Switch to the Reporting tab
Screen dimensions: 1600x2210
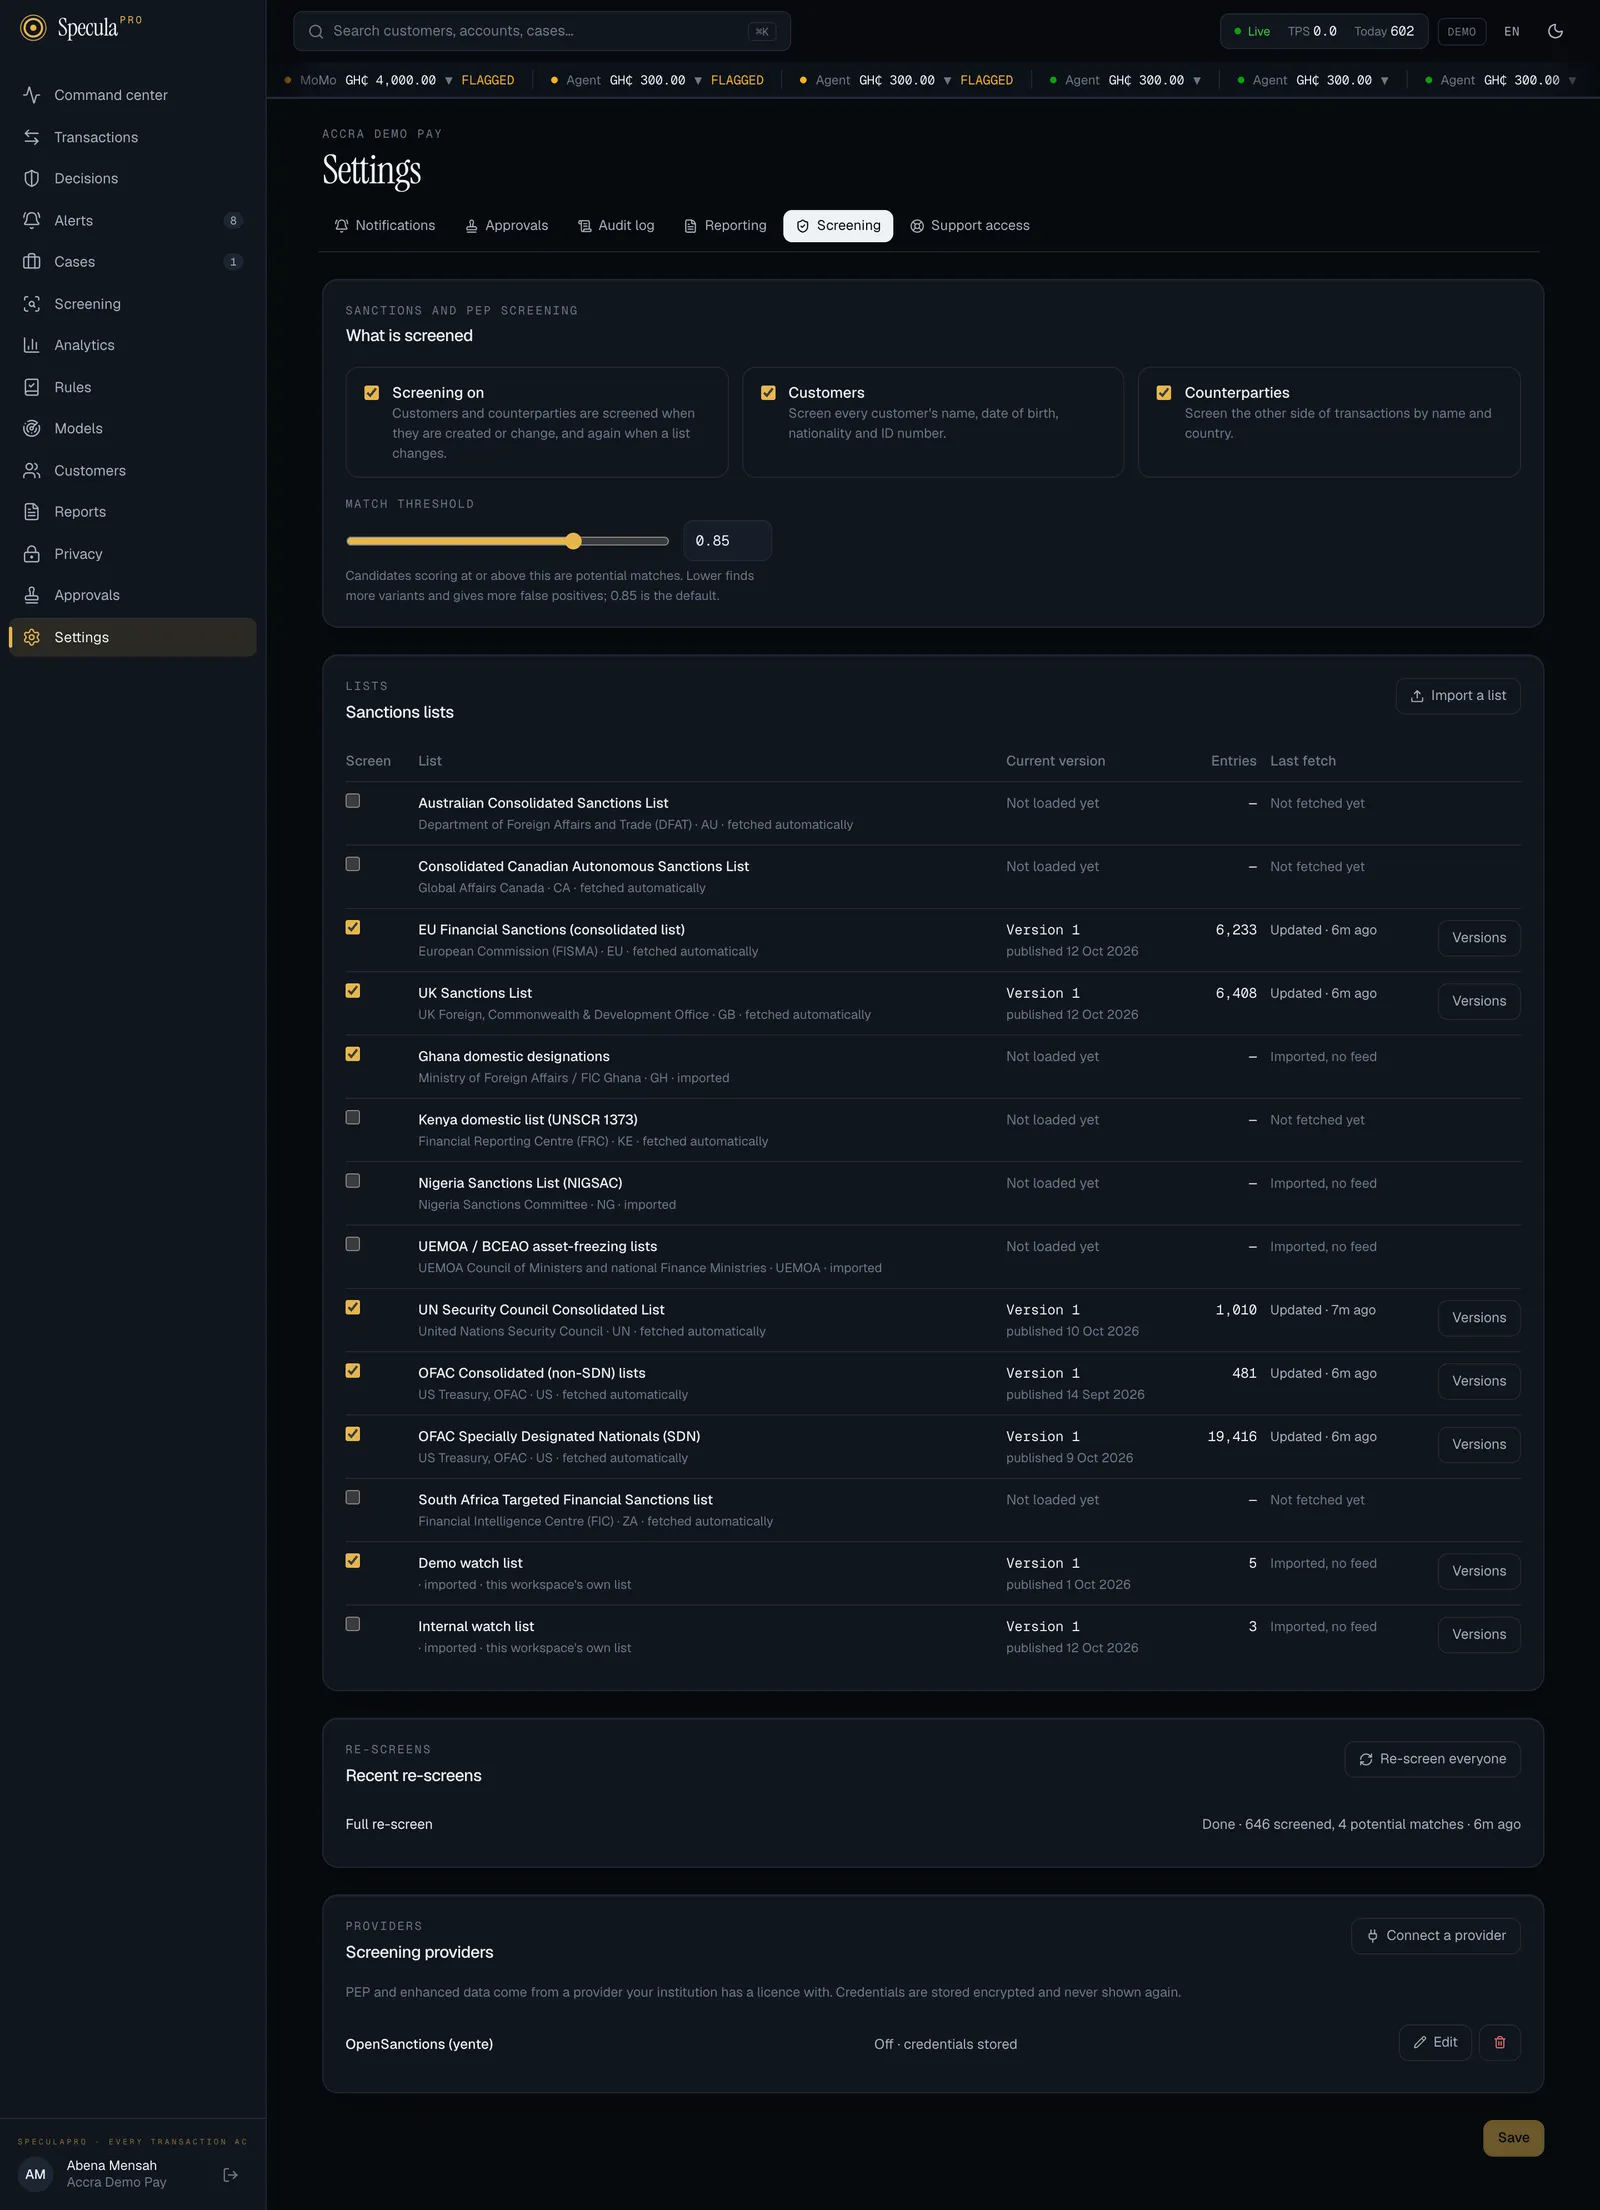pyautogui.click(x=725, y=226)
